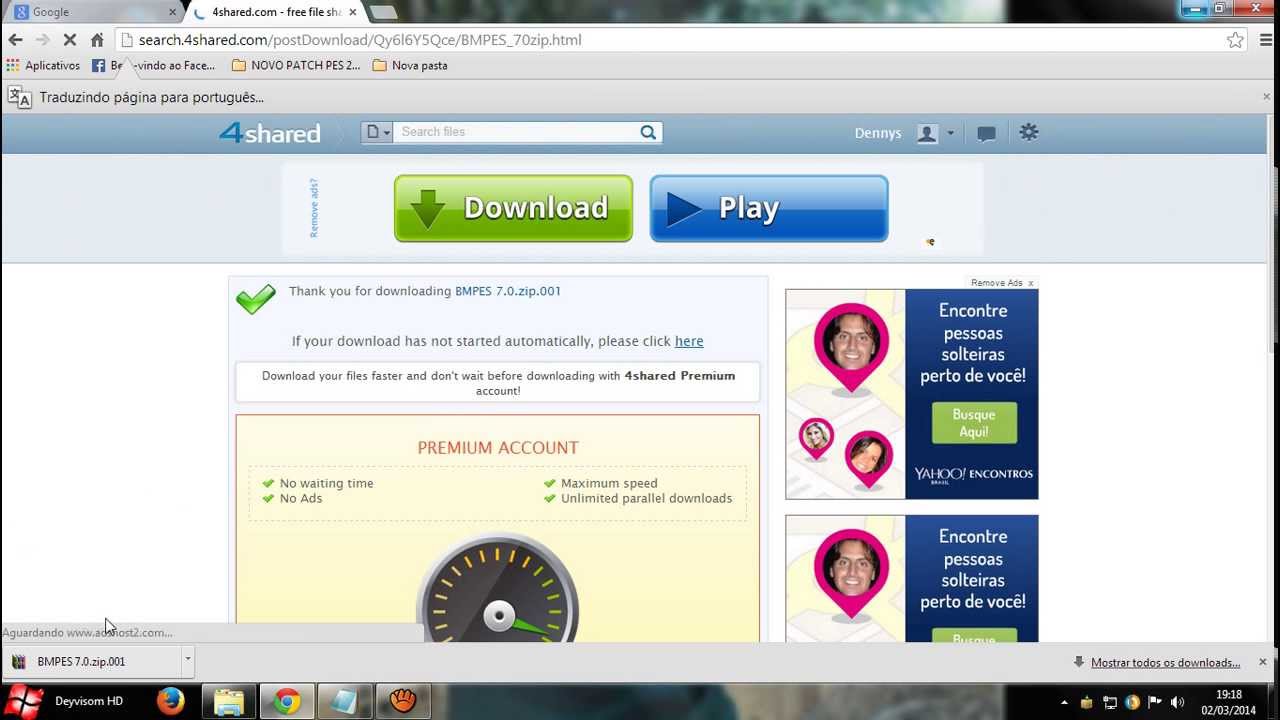The width and height of the screenshot is (1280, 720).
Task: Close the translation bar
Action: coord(1266,97)
